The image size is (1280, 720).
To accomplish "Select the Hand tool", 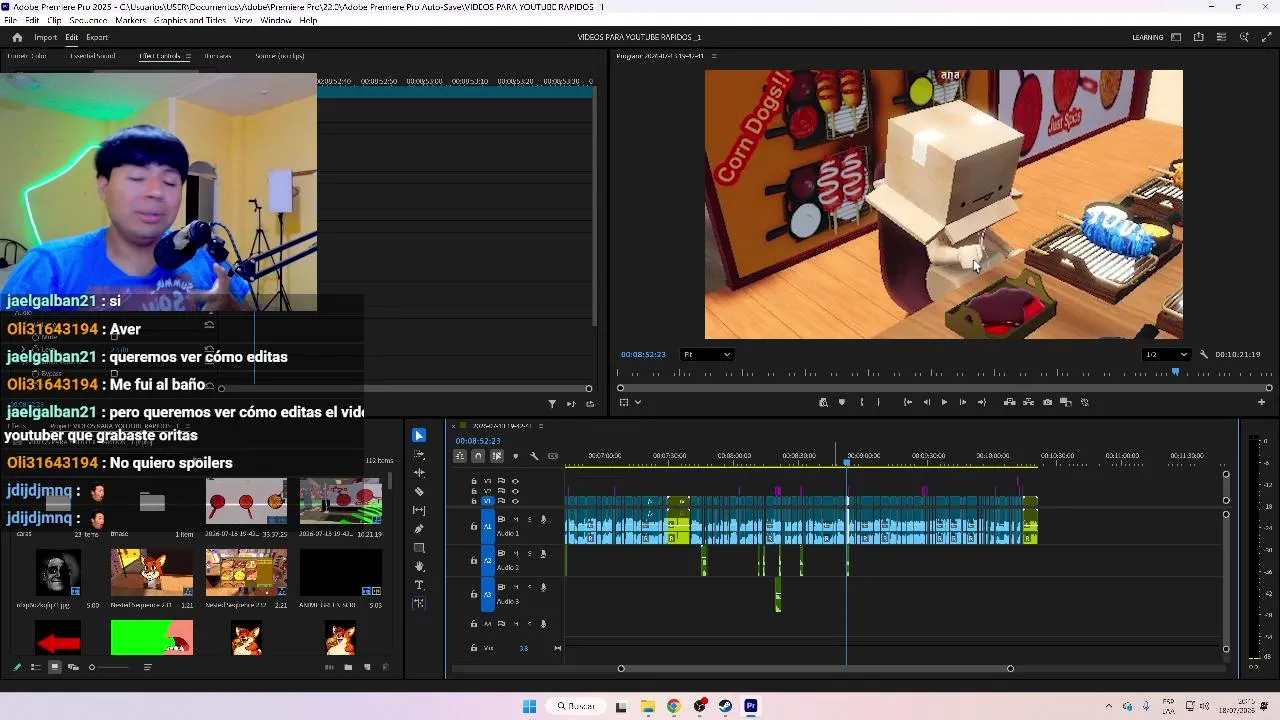I will pyautogui.click(x=419, y=566).
